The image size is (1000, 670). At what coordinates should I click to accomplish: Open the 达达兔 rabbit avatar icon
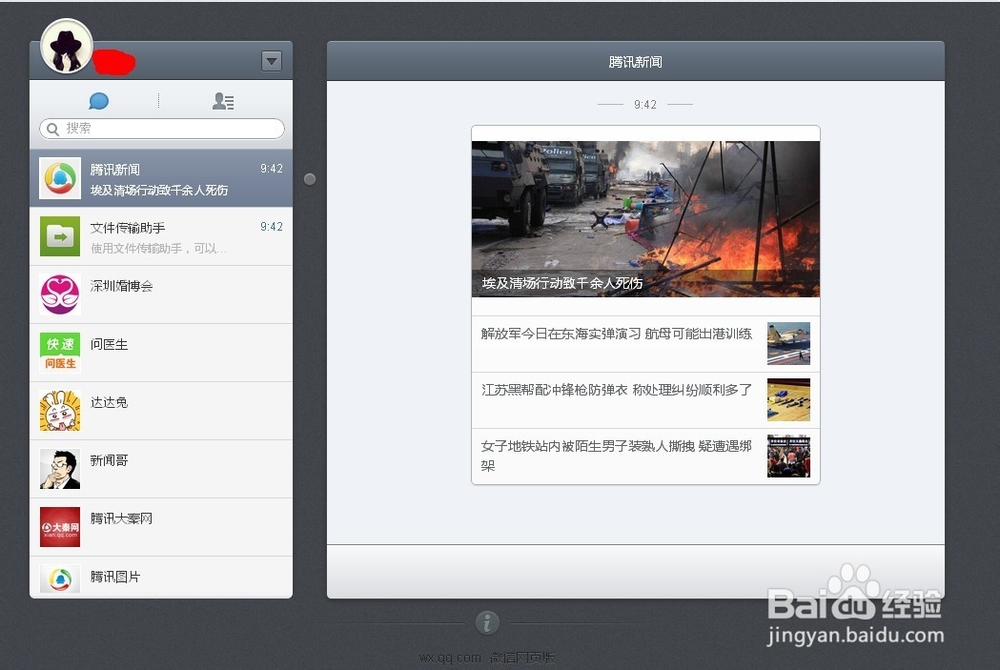(x=59, y=410)
